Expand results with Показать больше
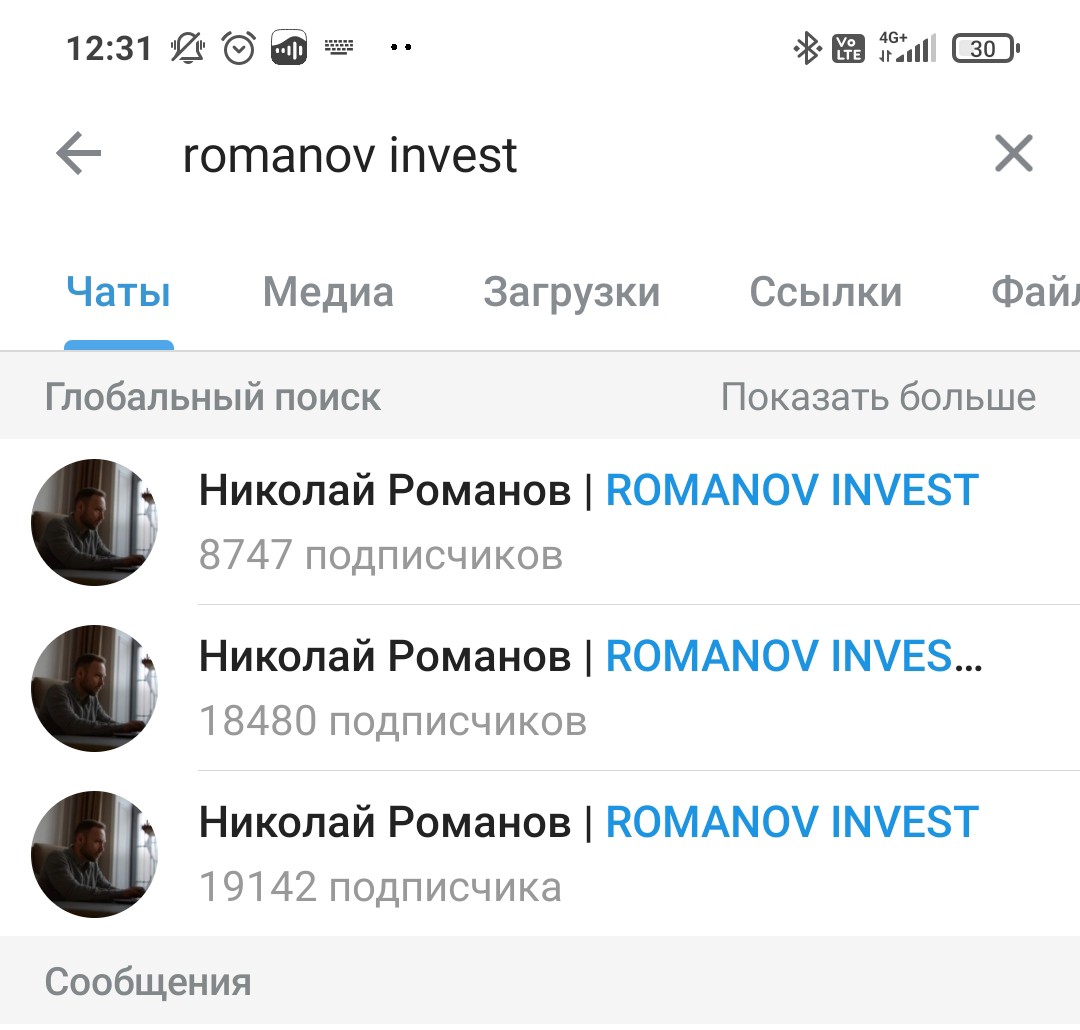1080x1030 pixels. 878,396
